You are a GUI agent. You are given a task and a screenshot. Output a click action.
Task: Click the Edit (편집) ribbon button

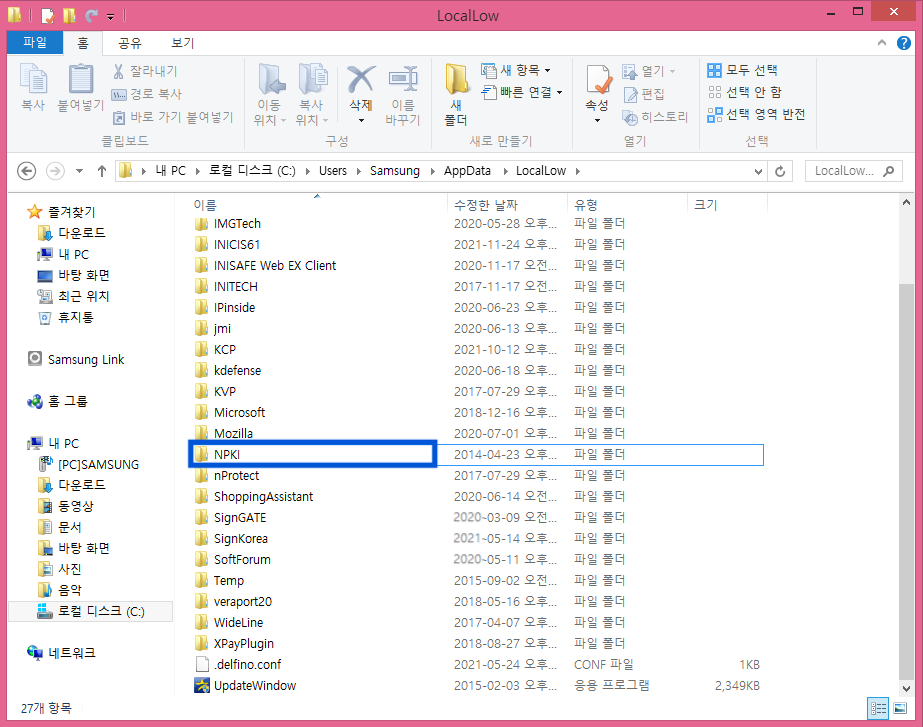click(x=643, y=94)
